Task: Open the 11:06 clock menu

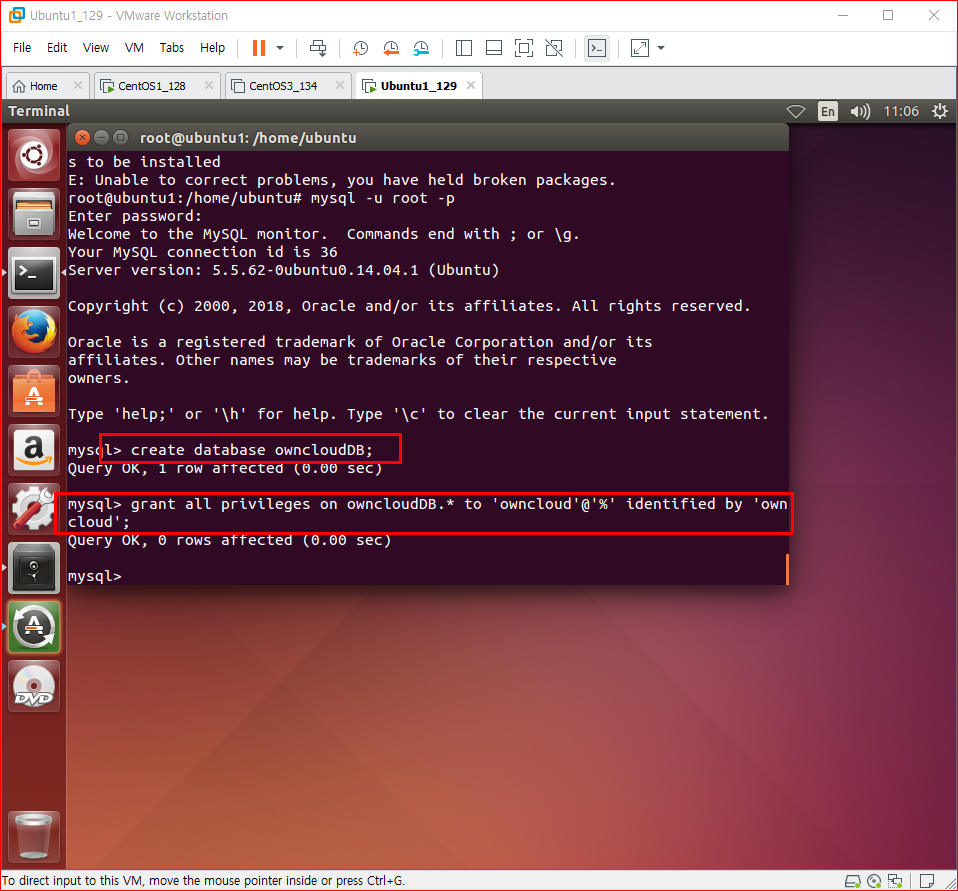Action: click(x=901, y=111)
